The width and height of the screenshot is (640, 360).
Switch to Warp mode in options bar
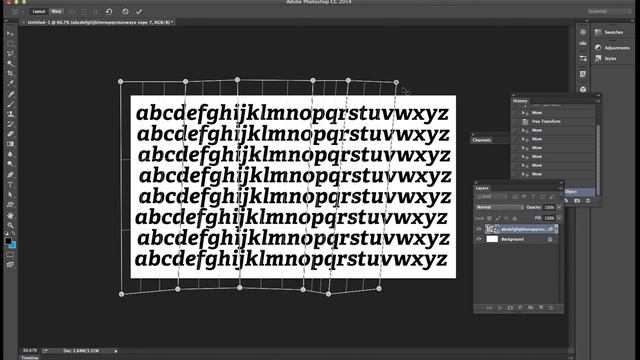(56, 11)
